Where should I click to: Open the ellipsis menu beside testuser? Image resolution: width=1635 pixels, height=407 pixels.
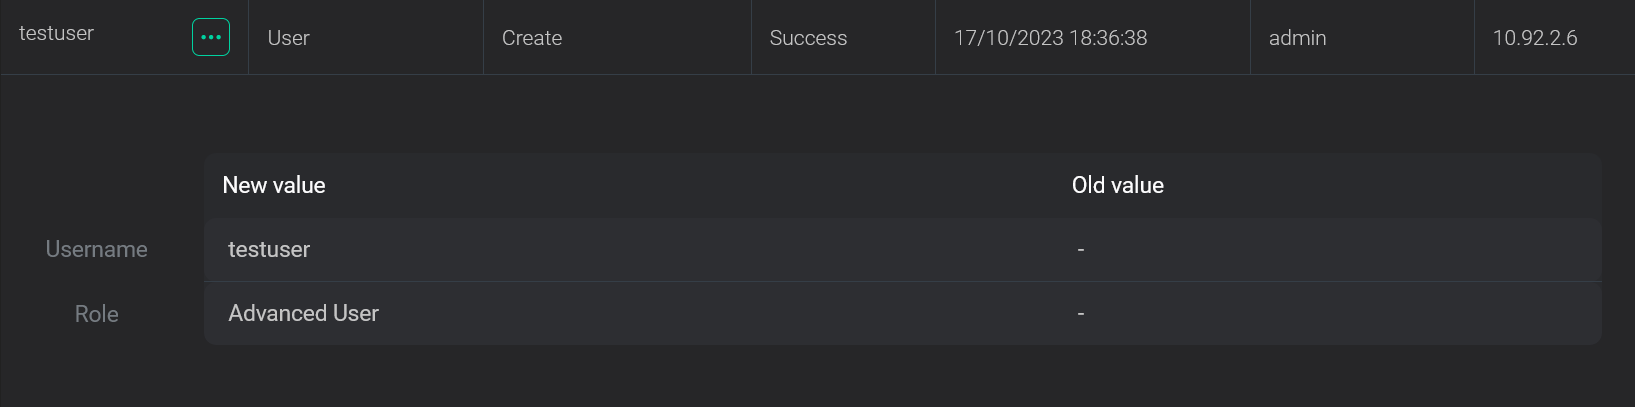tap(211, 37)
